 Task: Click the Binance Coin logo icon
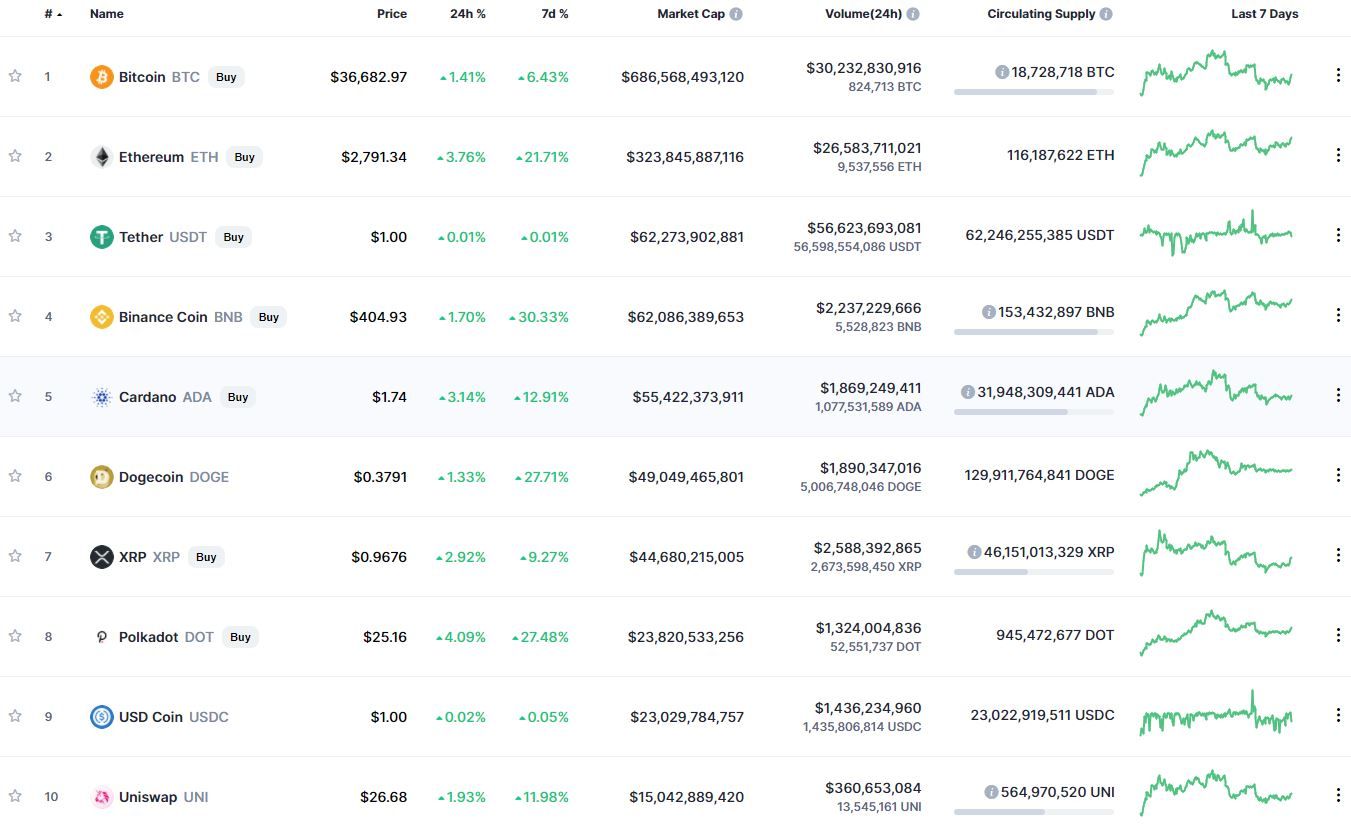(x=102, y=317)
